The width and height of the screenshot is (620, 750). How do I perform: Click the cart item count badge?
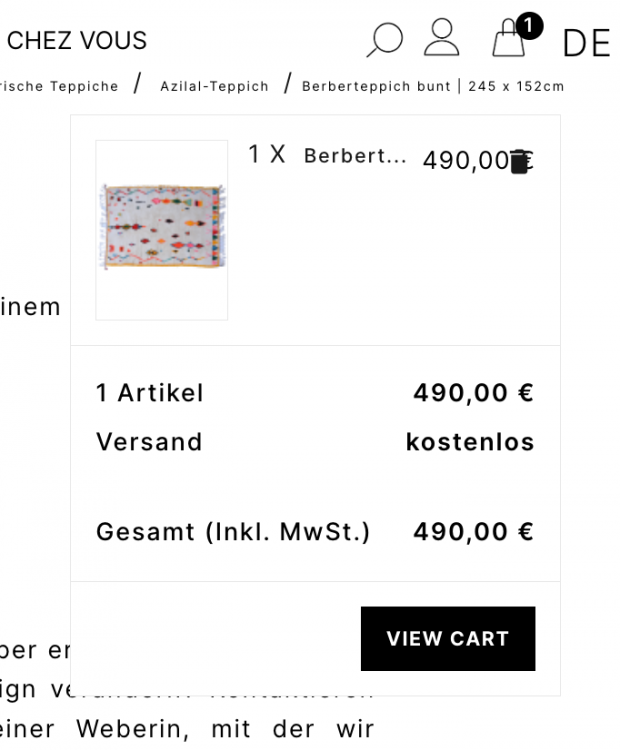tap(530, 25)
